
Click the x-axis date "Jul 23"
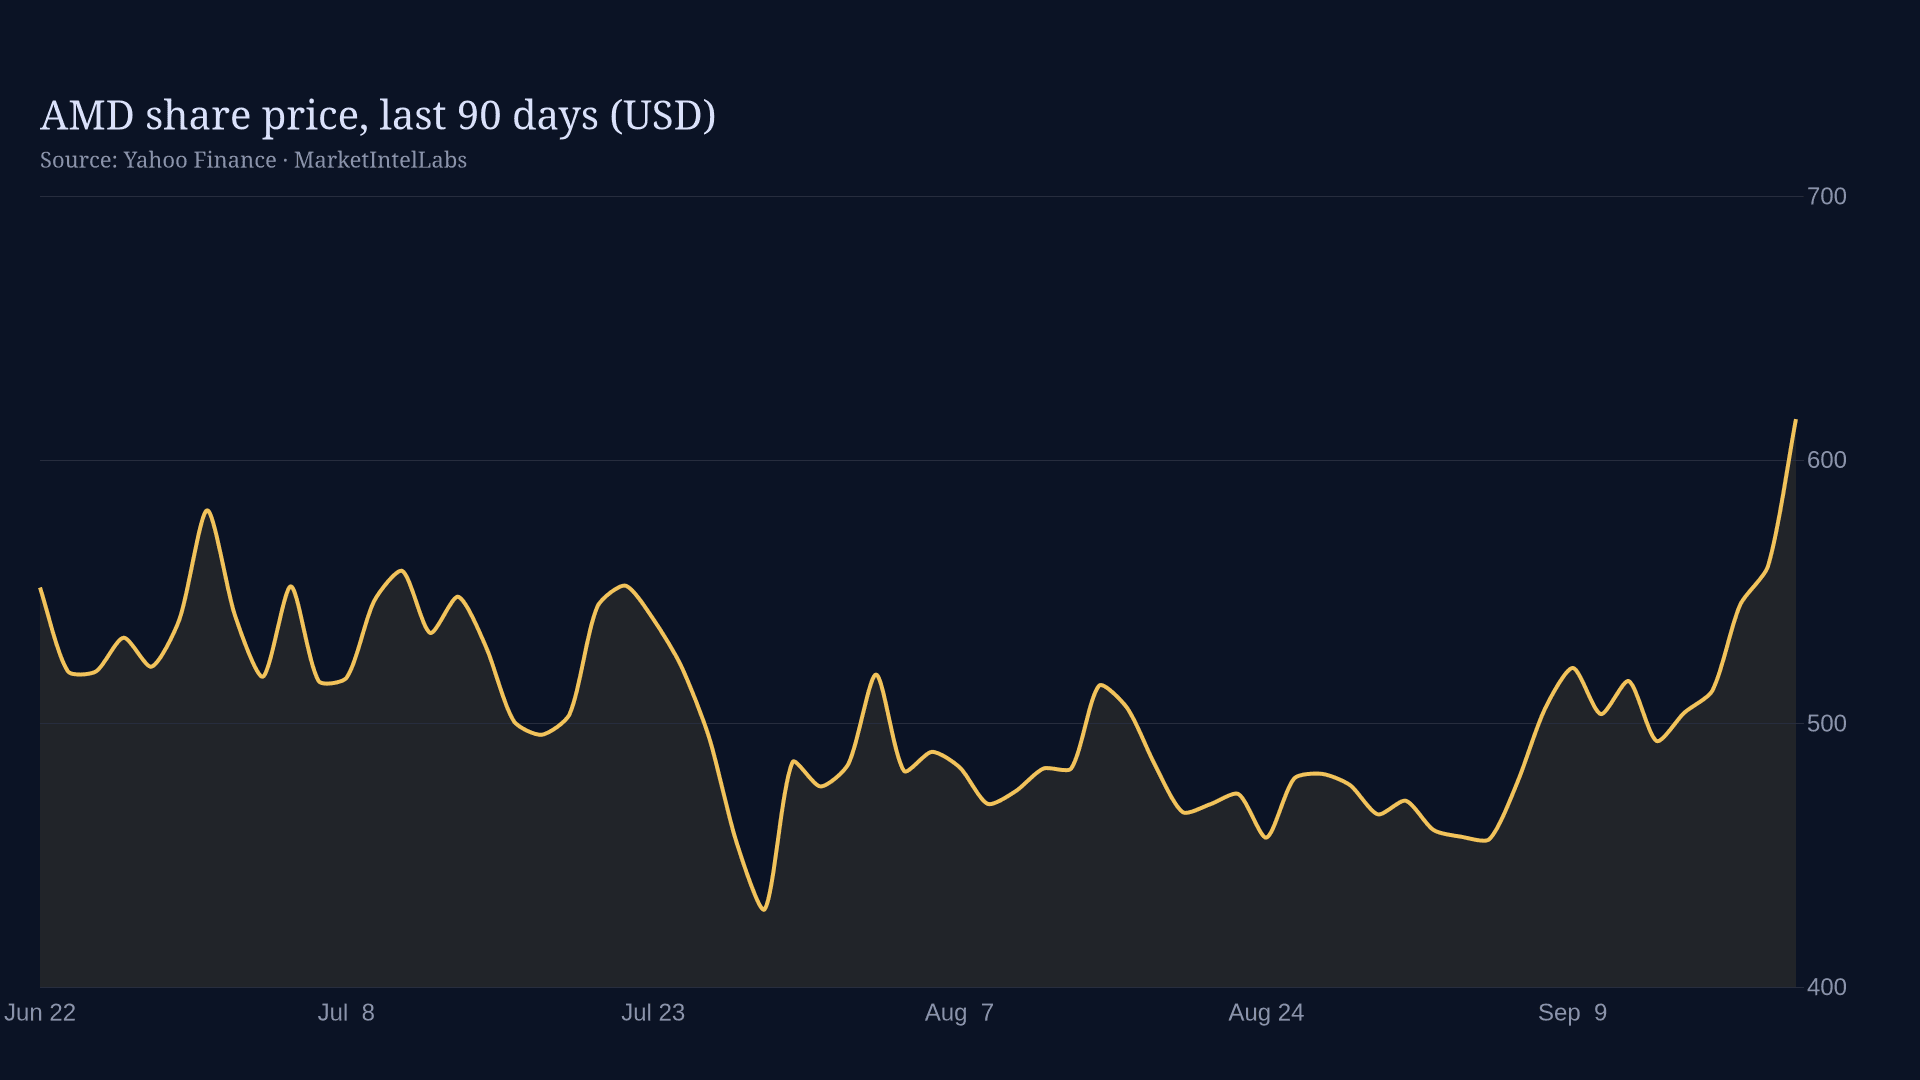tap(653, 1013)
